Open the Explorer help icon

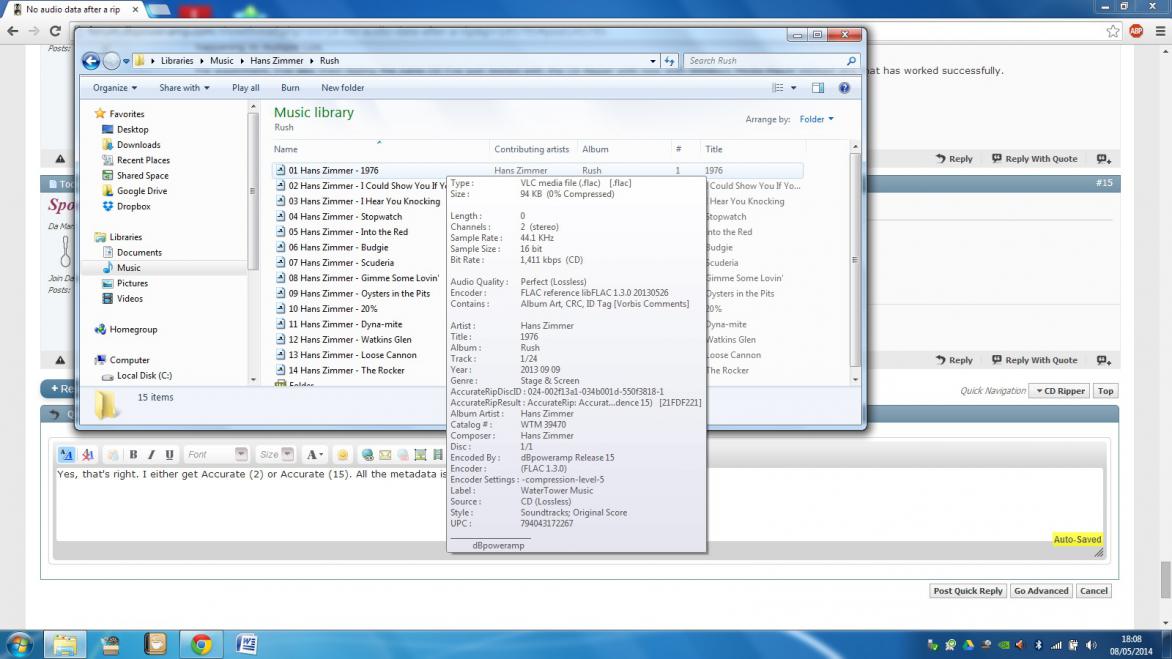coord(844,88)
